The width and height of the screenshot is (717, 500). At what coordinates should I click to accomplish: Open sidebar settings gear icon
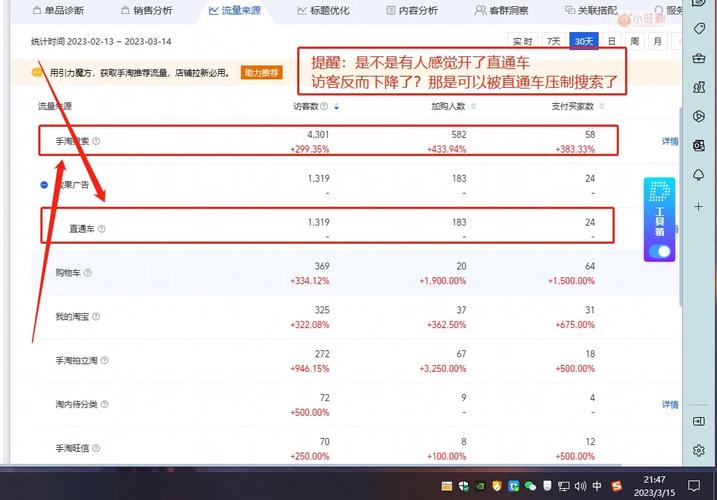699,450
